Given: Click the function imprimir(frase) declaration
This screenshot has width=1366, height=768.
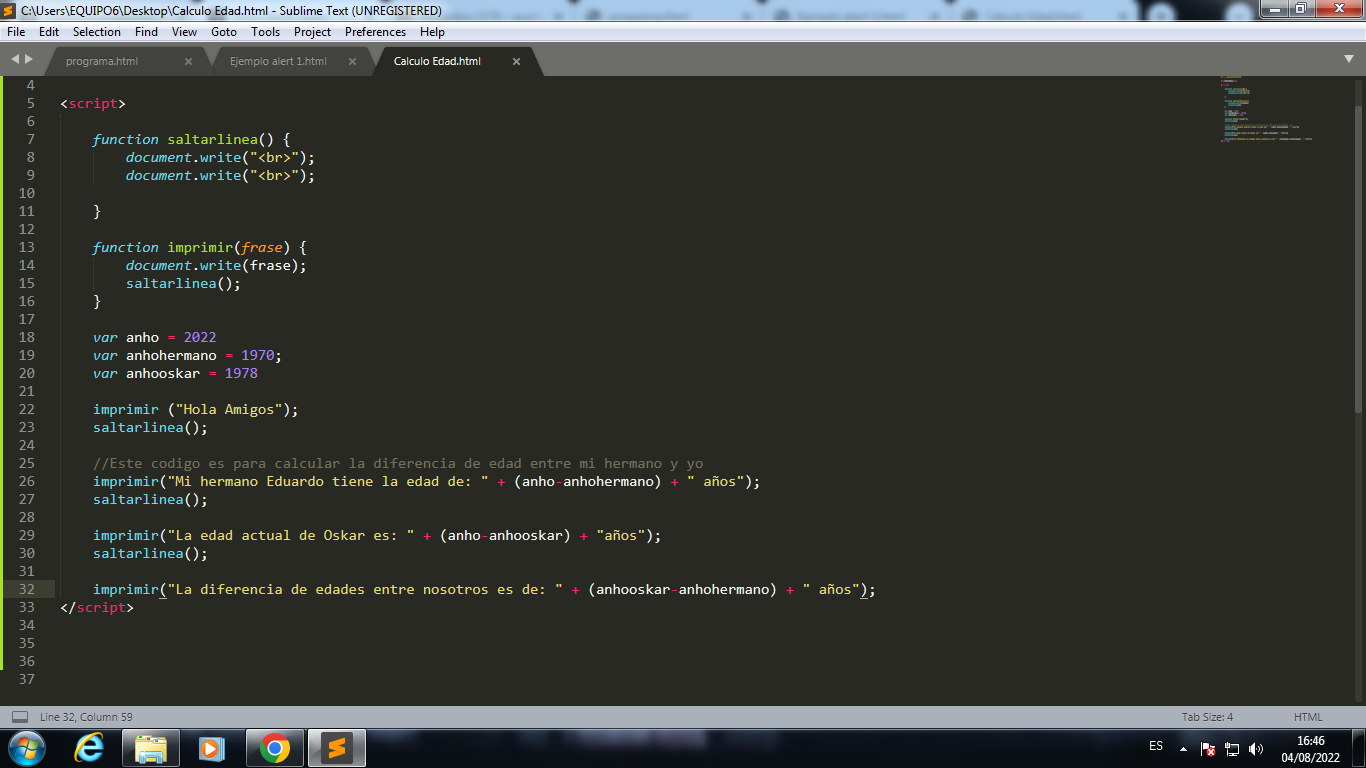Looking at the screenshot, I should pos(199,247).
